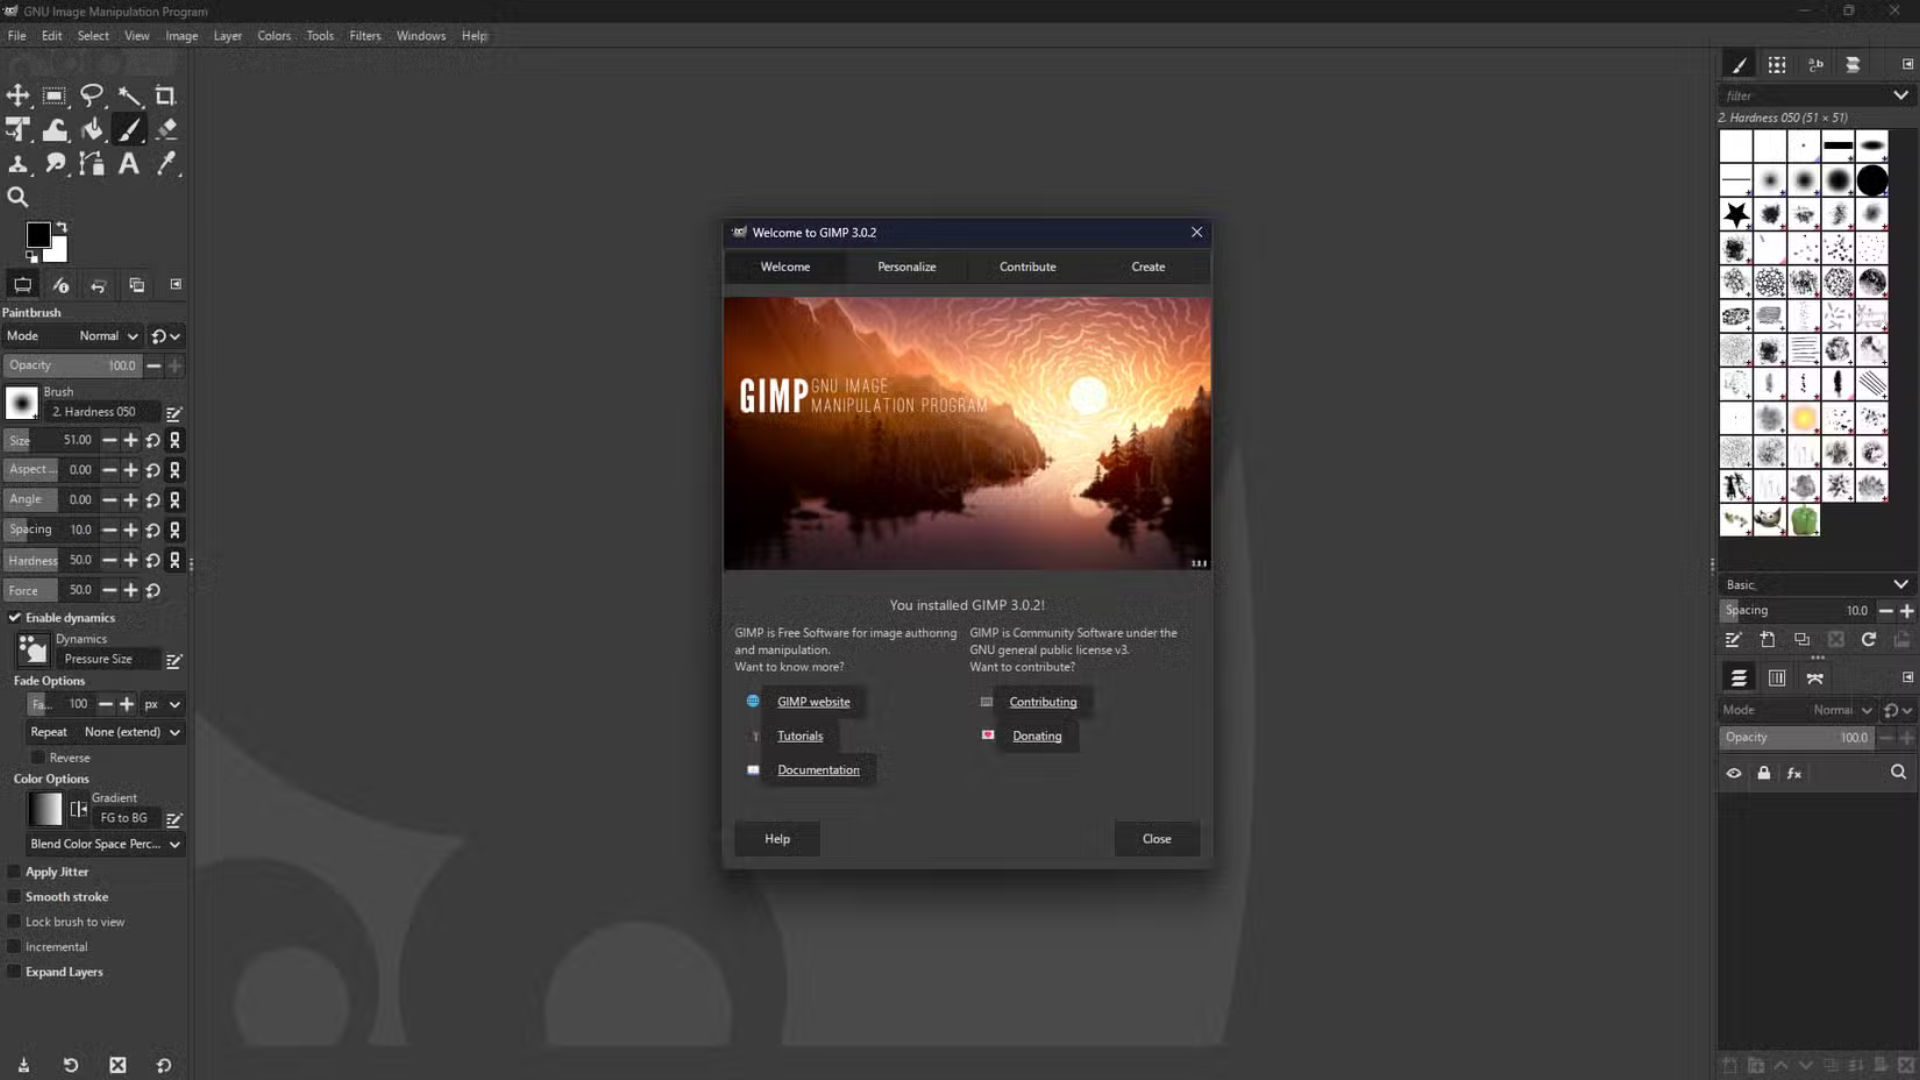Open the paintbrush Mode Normal dropdown

(108, 336)
